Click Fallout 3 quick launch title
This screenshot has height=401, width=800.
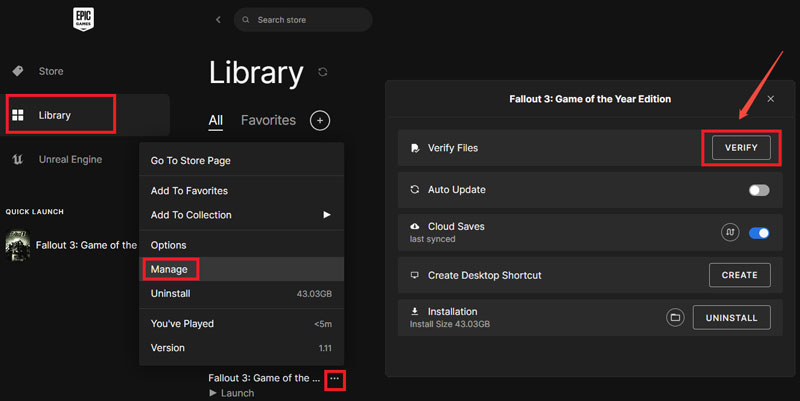point(86,245)
